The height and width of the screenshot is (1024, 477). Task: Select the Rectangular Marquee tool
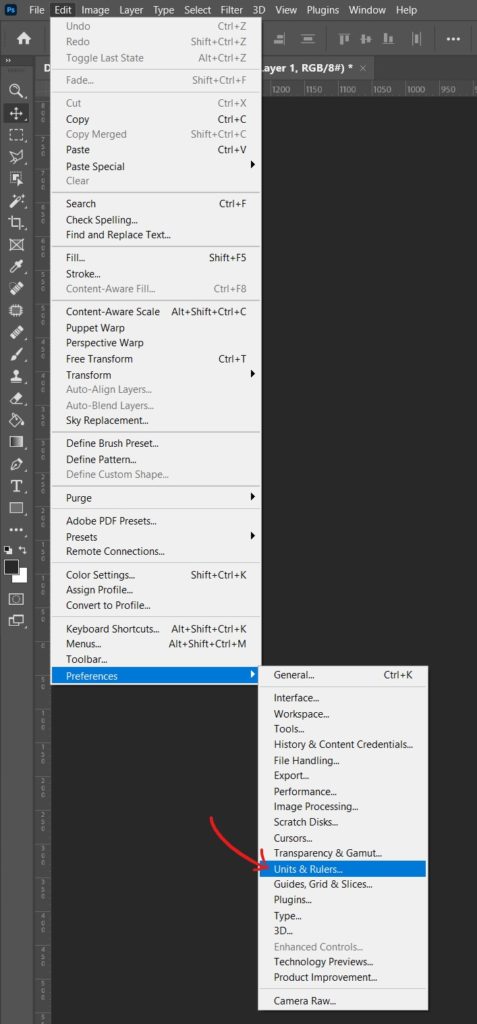pyautogui.click(x=16, y=135)
